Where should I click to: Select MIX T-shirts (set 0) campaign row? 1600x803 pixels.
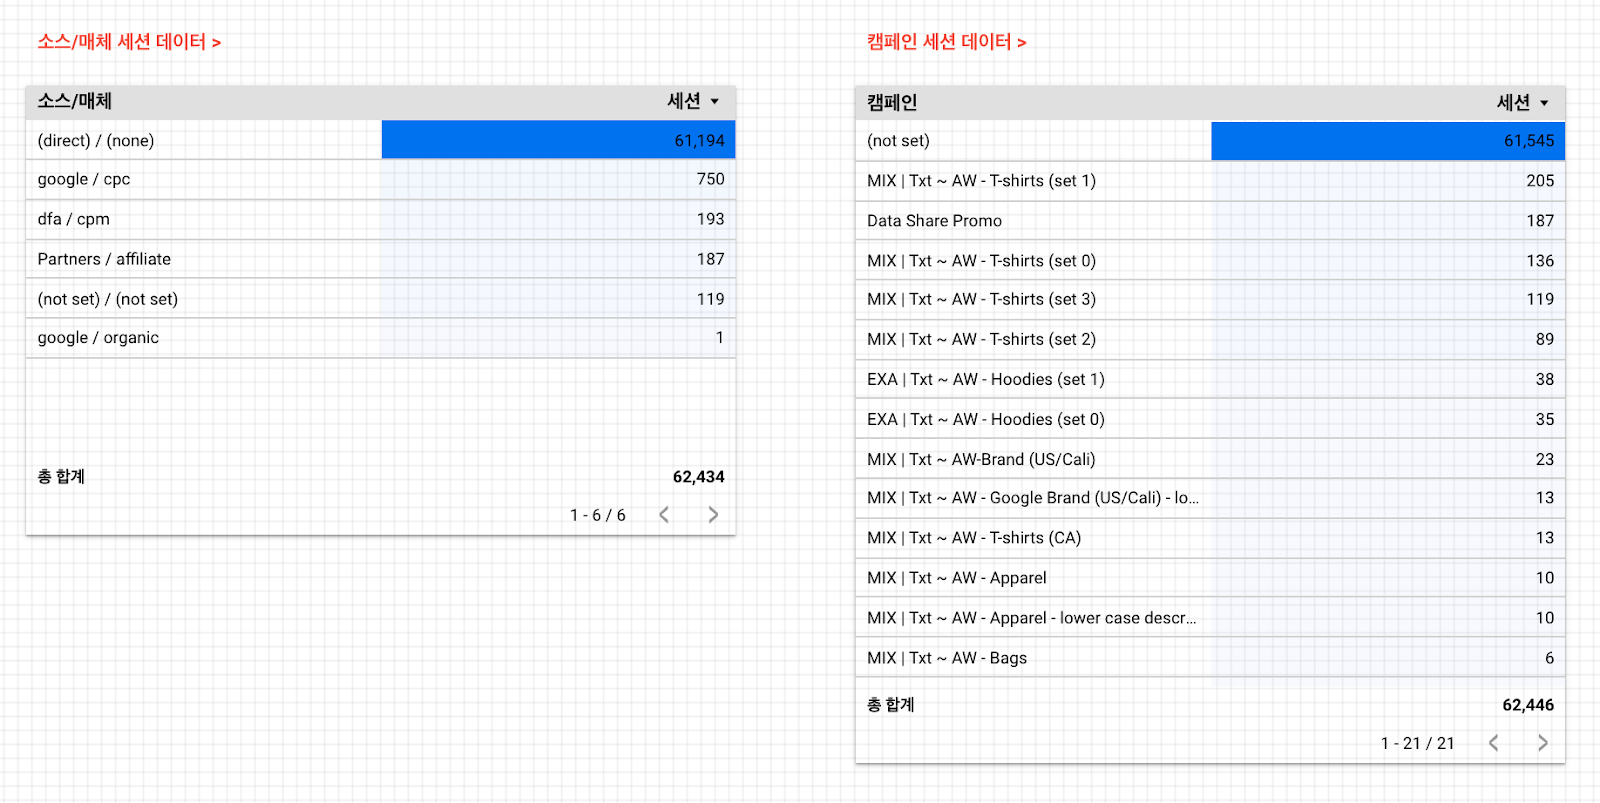tap(1210, 261)
